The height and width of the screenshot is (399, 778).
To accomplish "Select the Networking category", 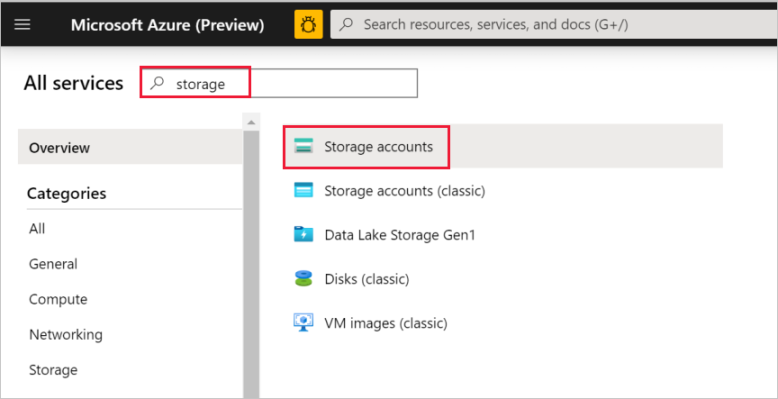I will [x=65, y=334].
